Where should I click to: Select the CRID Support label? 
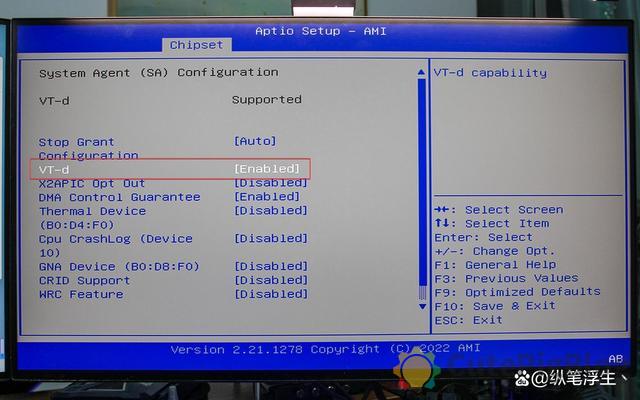(84, 280)
